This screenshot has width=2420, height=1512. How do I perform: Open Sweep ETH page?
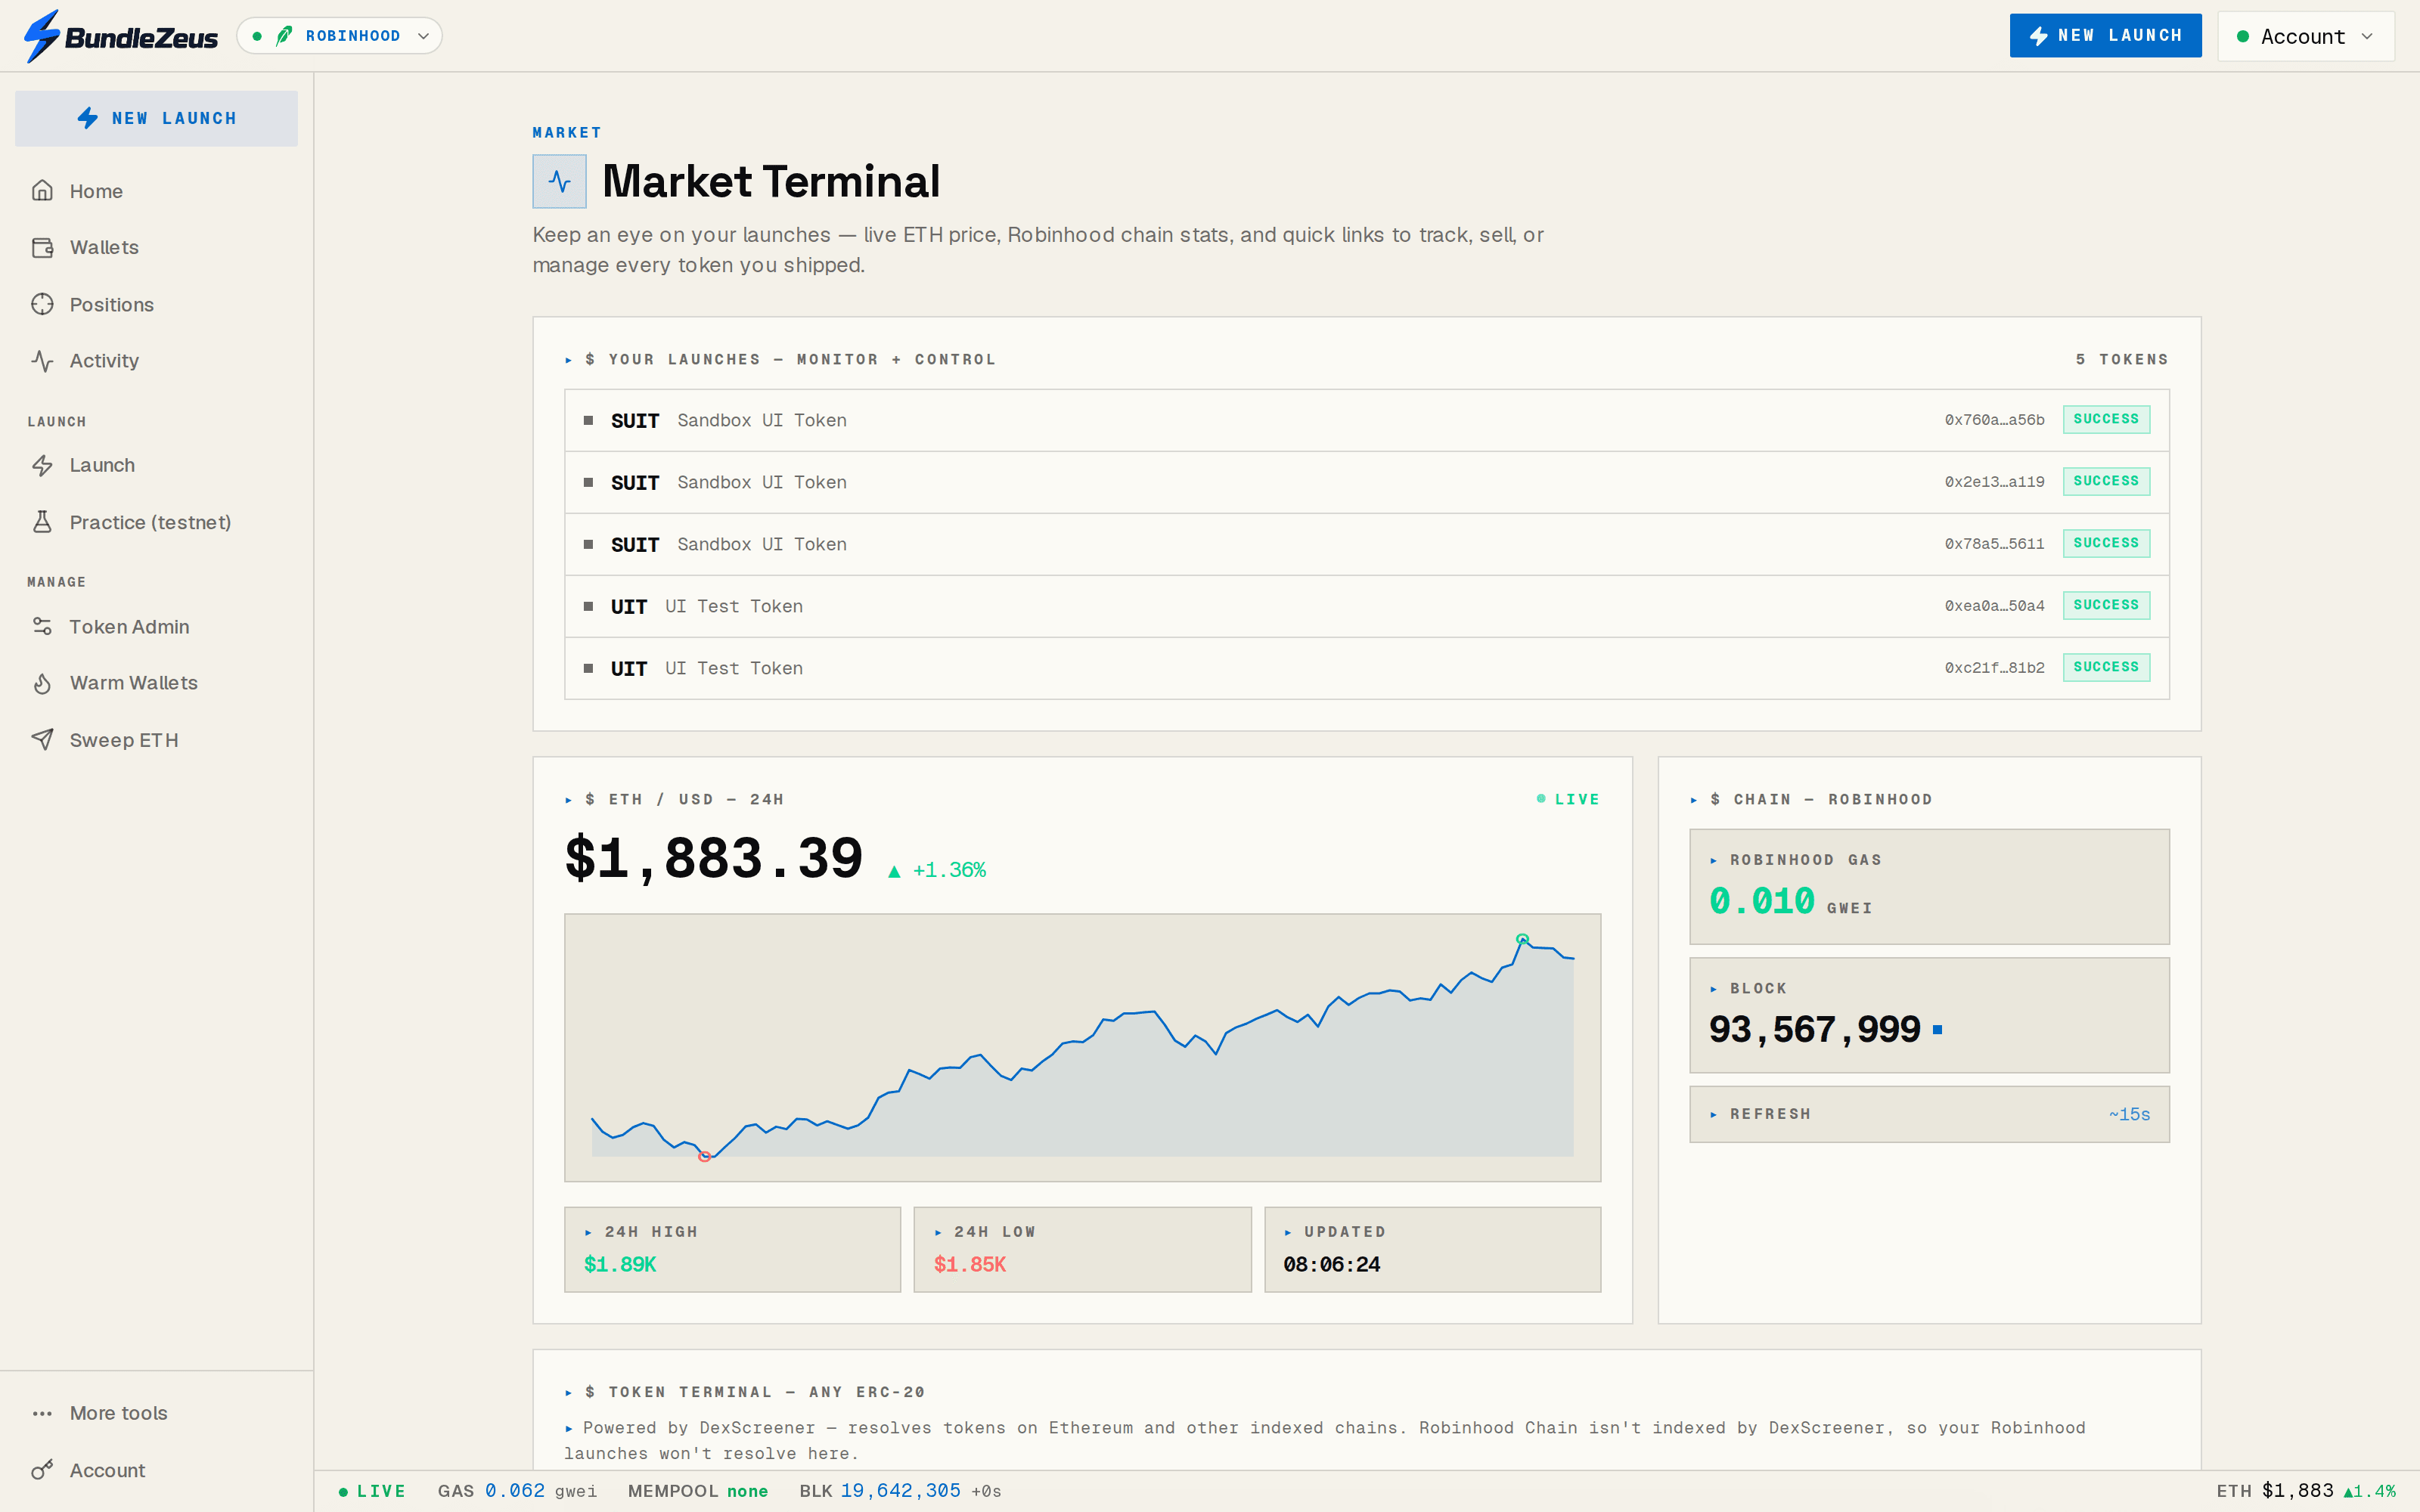click(x=124, y=739)
